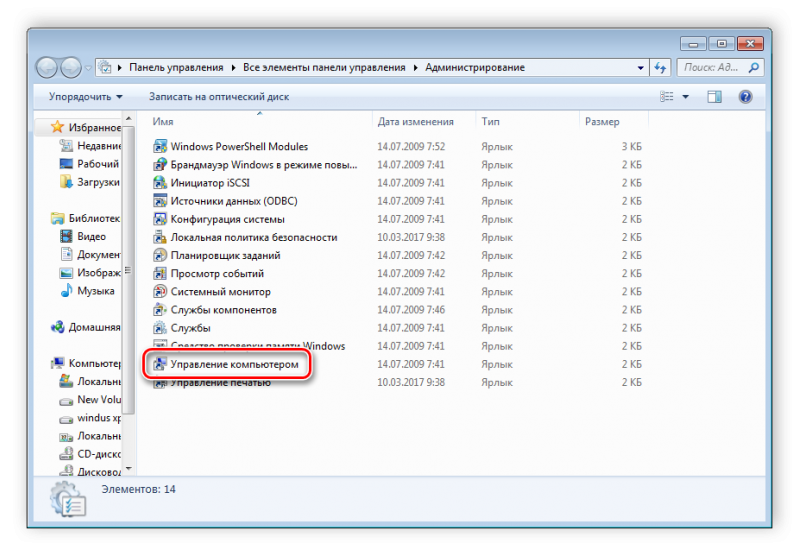Click the 3 КБ size cell
The image size is (800, 556).
632,146
